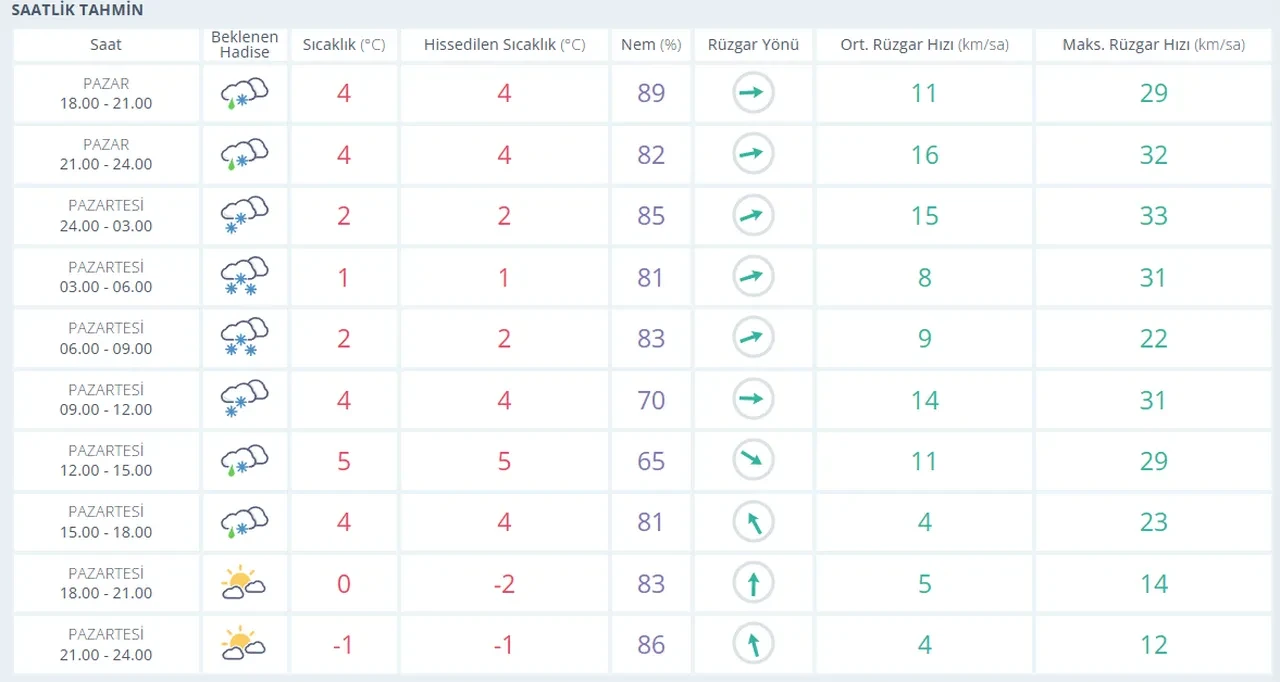Click the snow icon for Pazartesi 06.00 - 09.00
This screenshot has height=682, width=1280.
[244, 338]
